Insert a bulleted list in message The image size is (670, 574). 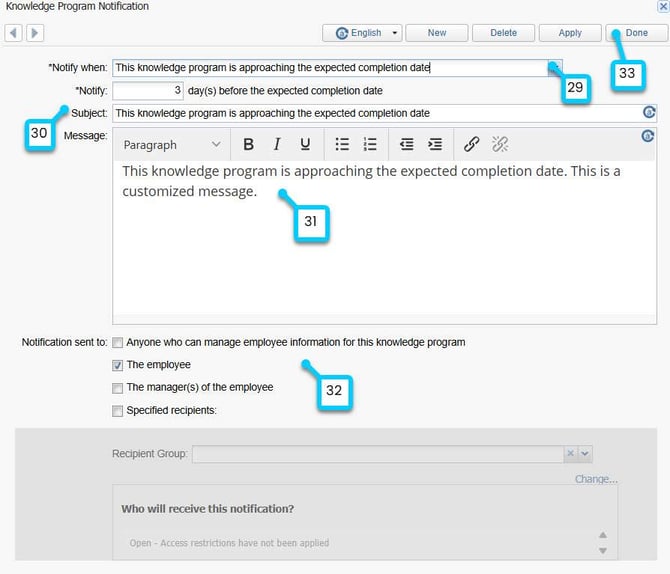(342, 145)
